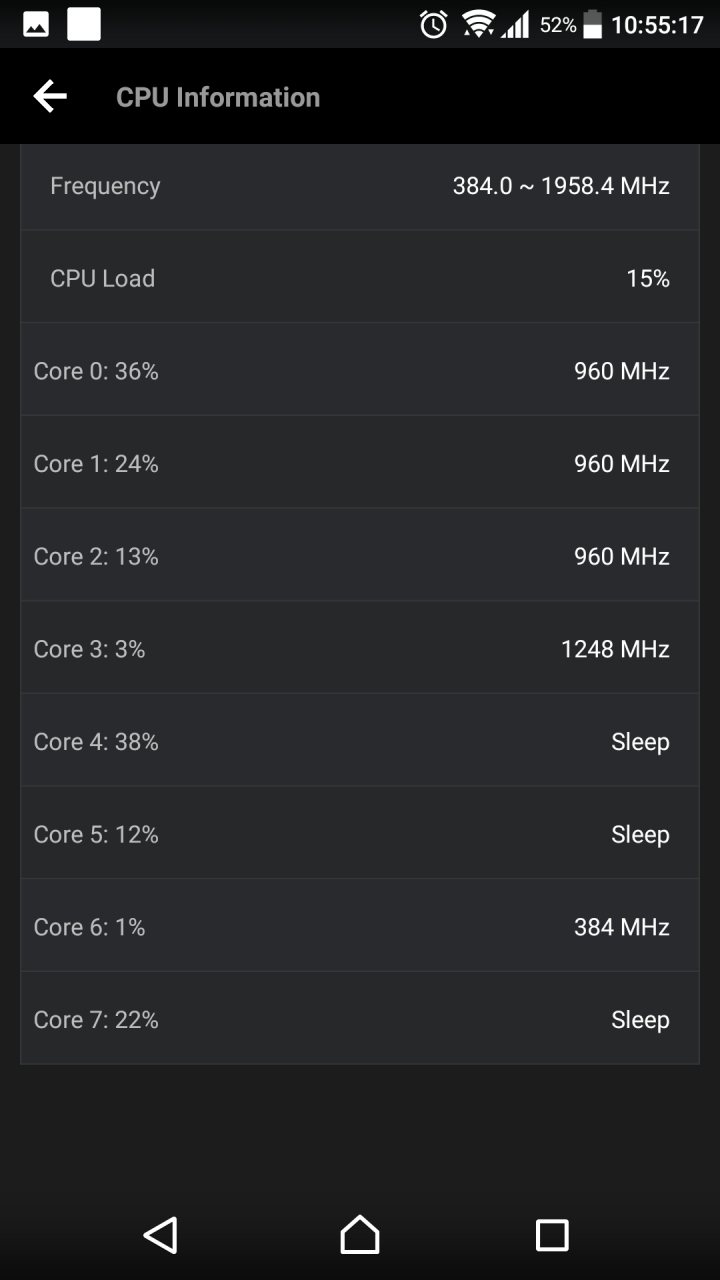Select Core 6 at 384 MHz

click(360, 927)
